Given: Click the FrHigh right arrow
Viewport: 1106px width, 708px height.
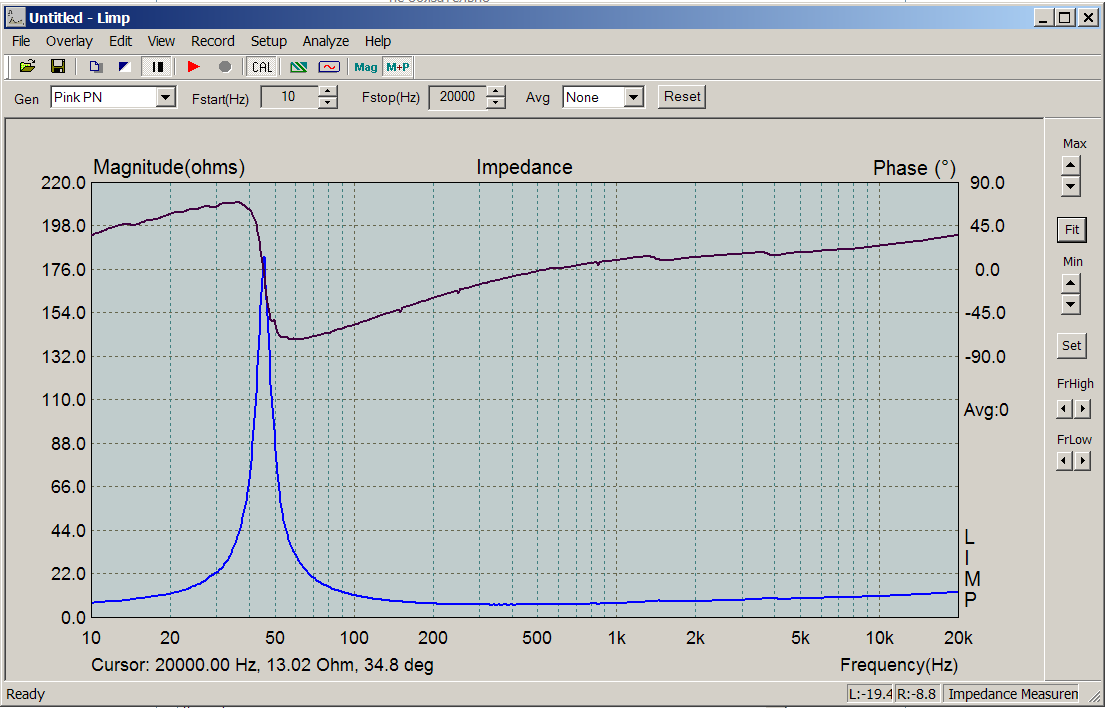Looking at the screenshot, I should (x=1082, y=408).
